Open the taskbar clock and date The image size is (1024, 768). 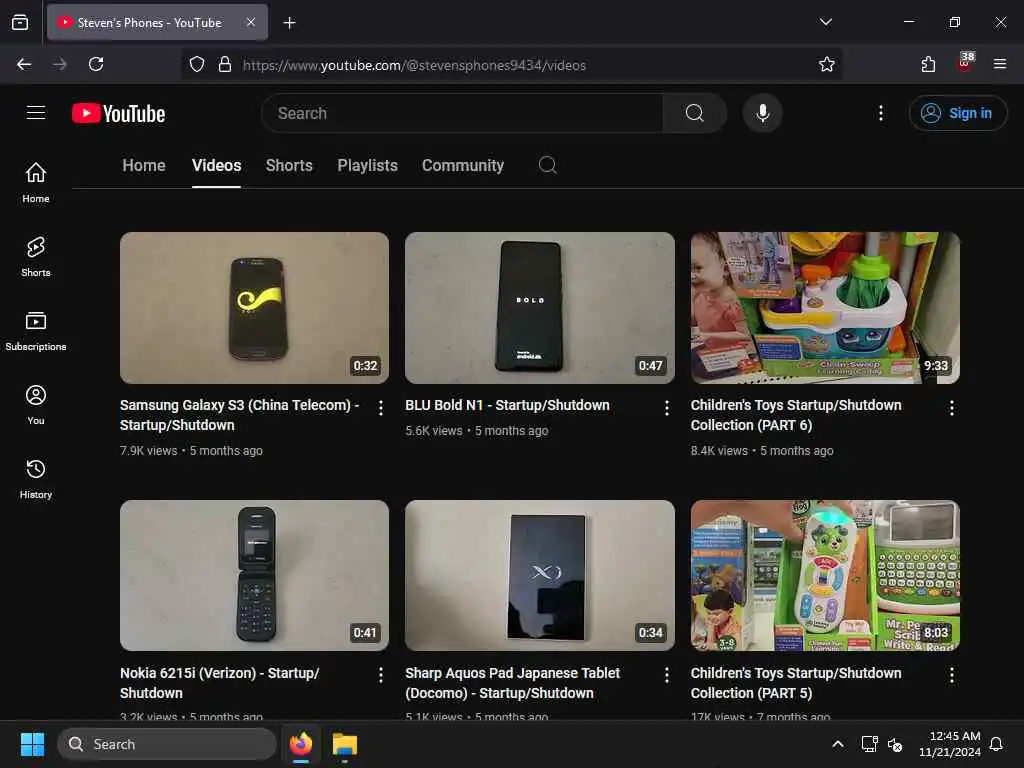[950, 744]
